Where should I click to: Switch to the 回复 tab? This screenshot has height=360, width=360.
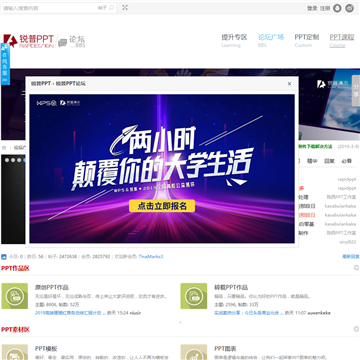pos(329,161)
